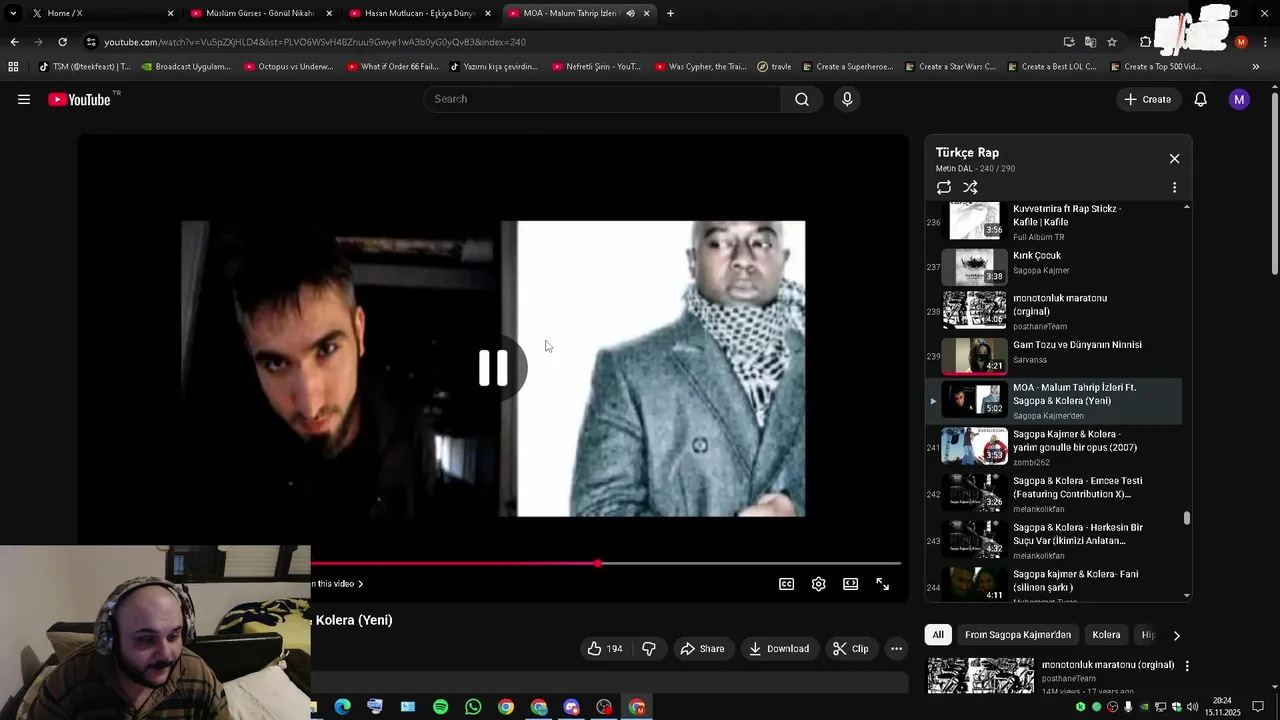Image resolution: width=1280 pixels, height=720 pixels.
Task: Toggle shuffle playlist
Action: (x=970, y=188)
